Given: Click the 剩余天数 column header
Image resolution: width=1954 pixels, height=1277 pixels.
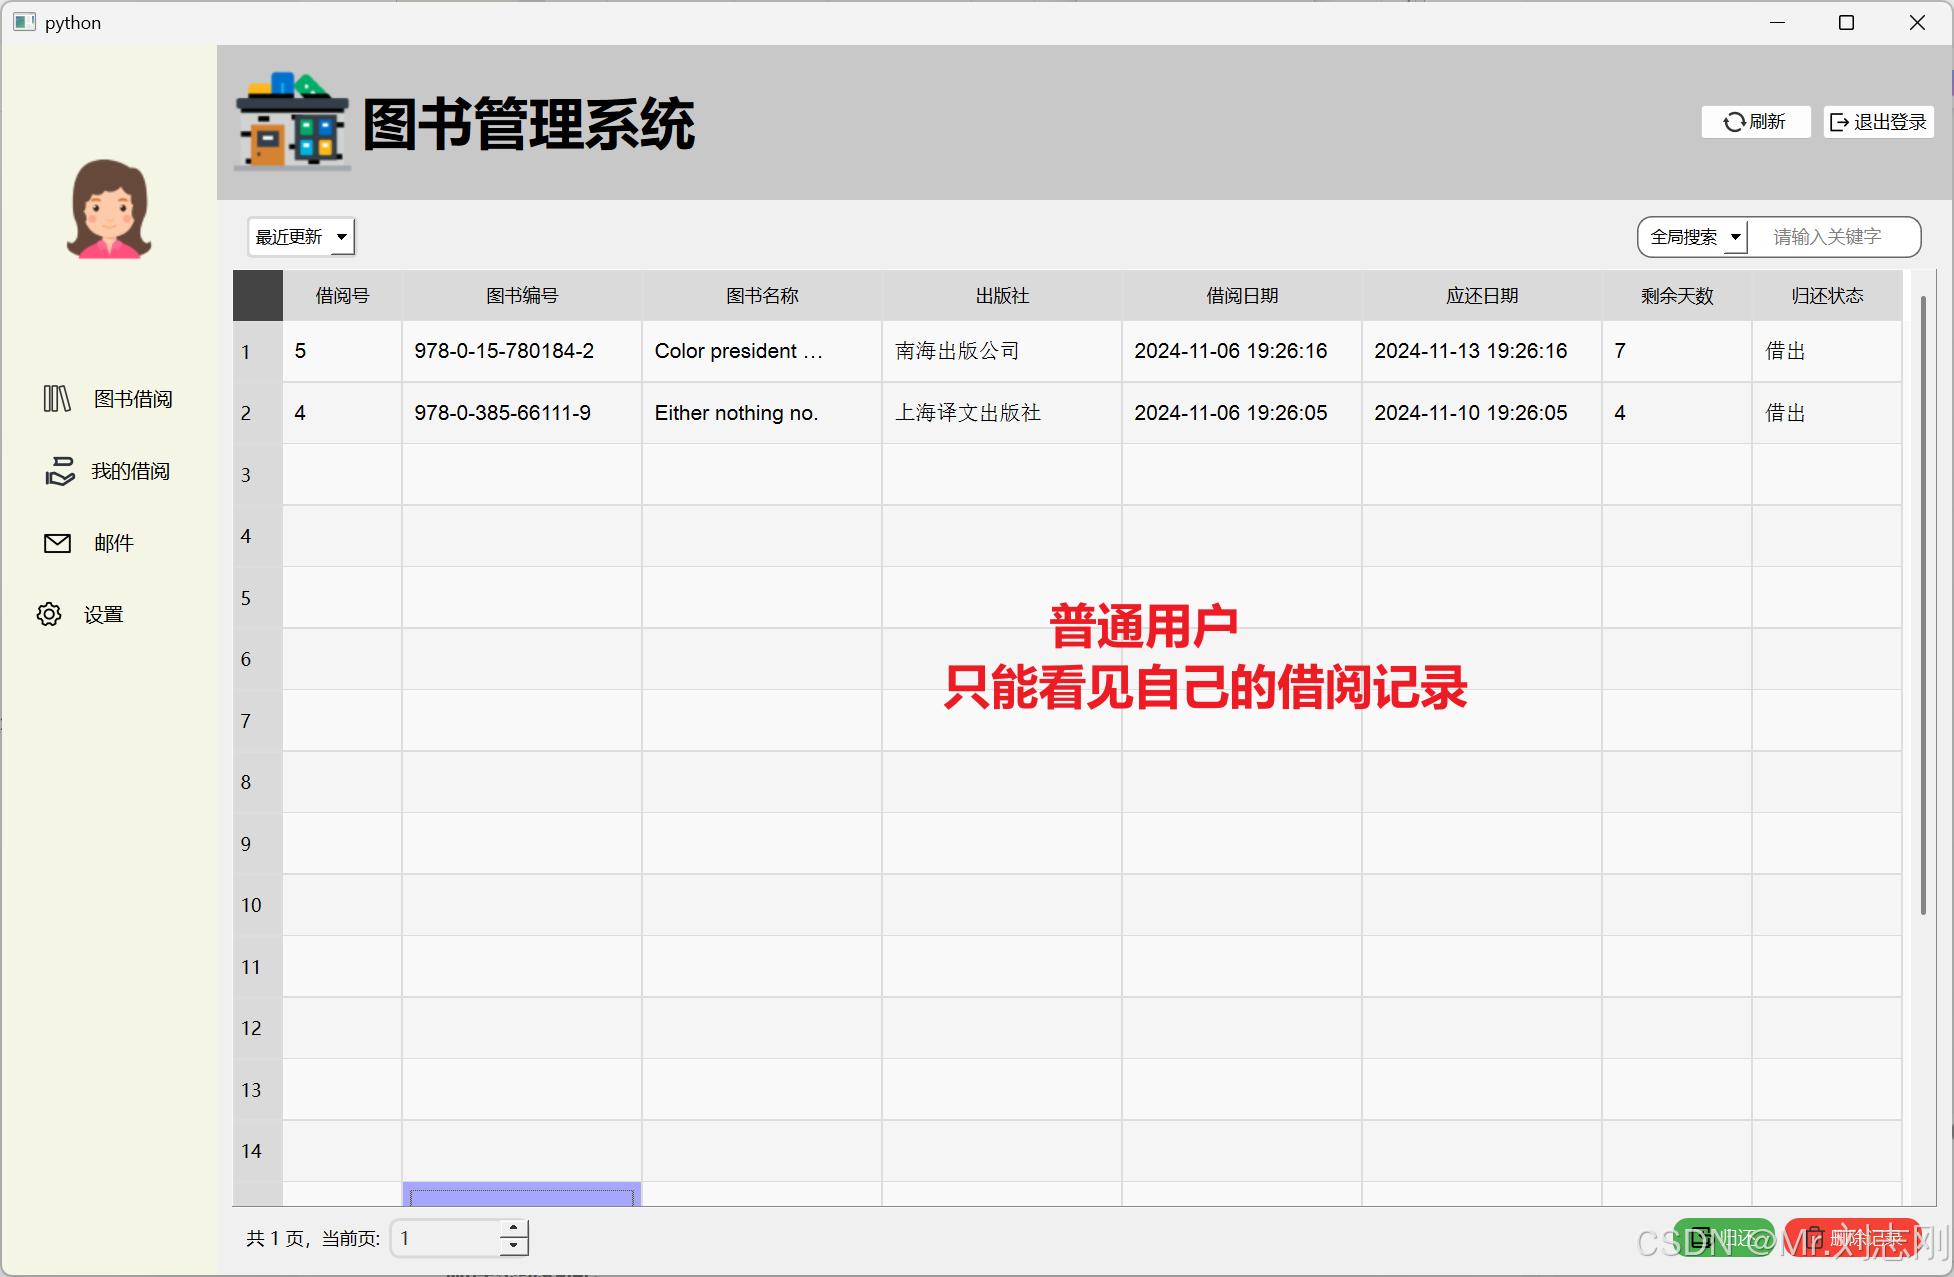Looking at the screenshot, I should click(x=1677, y=296).
